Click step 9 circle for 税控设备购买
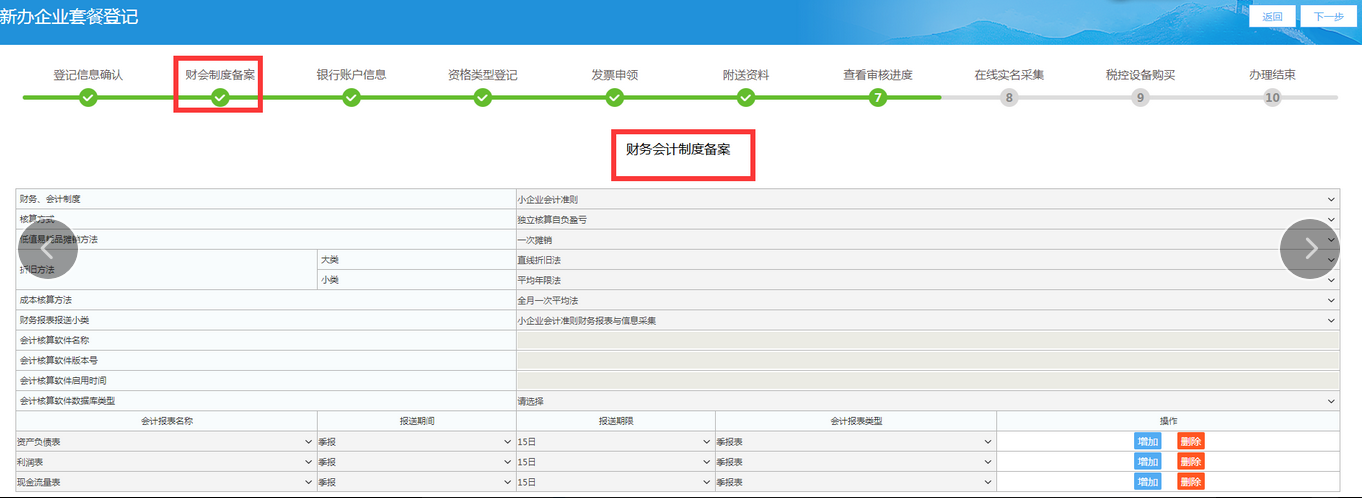The height and width of the screenshot is (498, 1362). click(1140, 97)
